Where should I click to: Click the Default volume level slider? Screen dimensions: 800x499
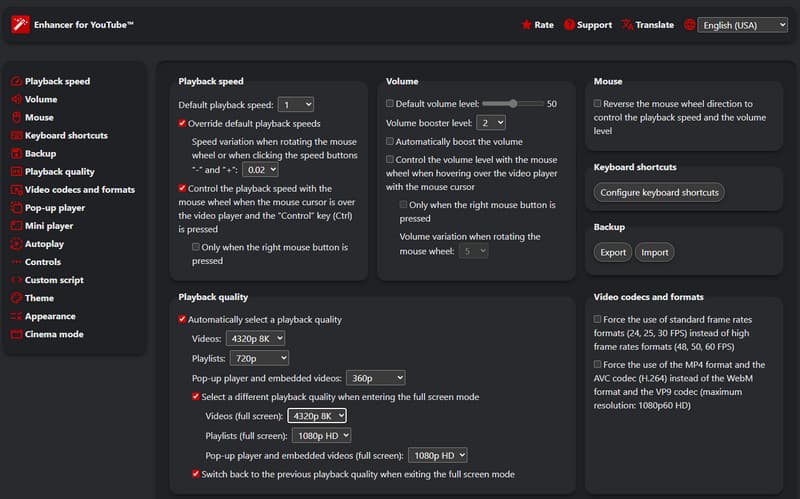click(x=513, y=104)
